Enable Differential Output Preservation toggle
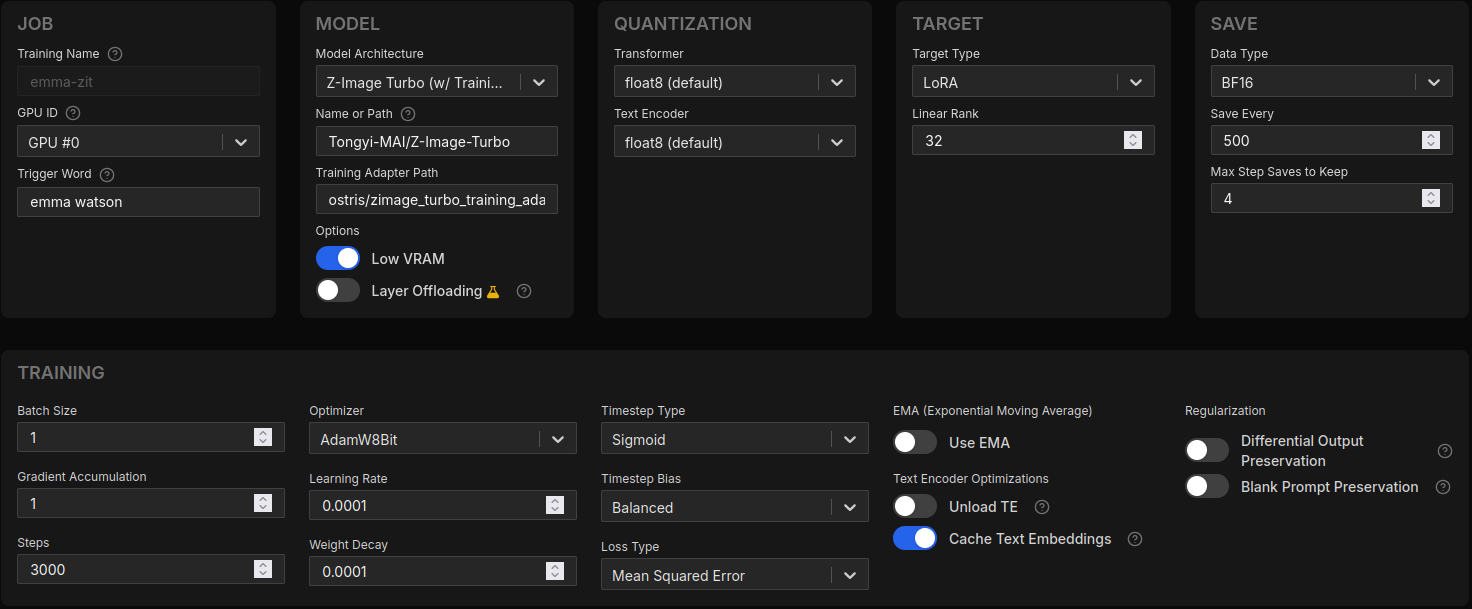The height and width of the screenshot is (609, 1472). coord(1207,450)
